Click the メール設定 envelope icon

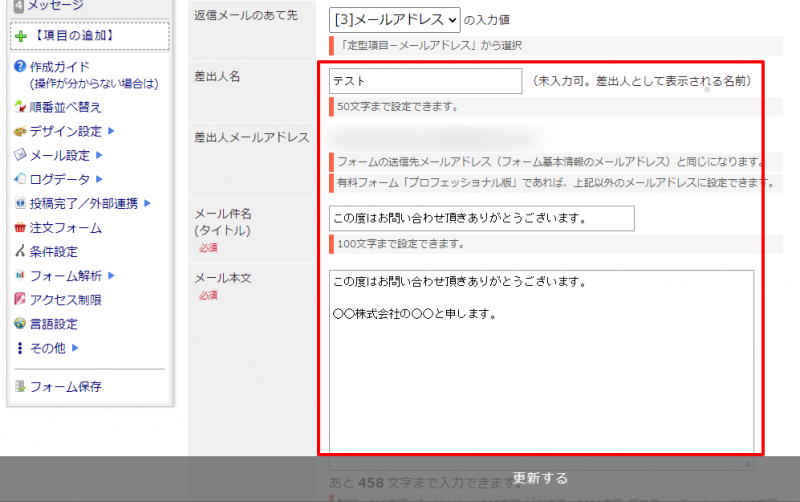point(20,155)
